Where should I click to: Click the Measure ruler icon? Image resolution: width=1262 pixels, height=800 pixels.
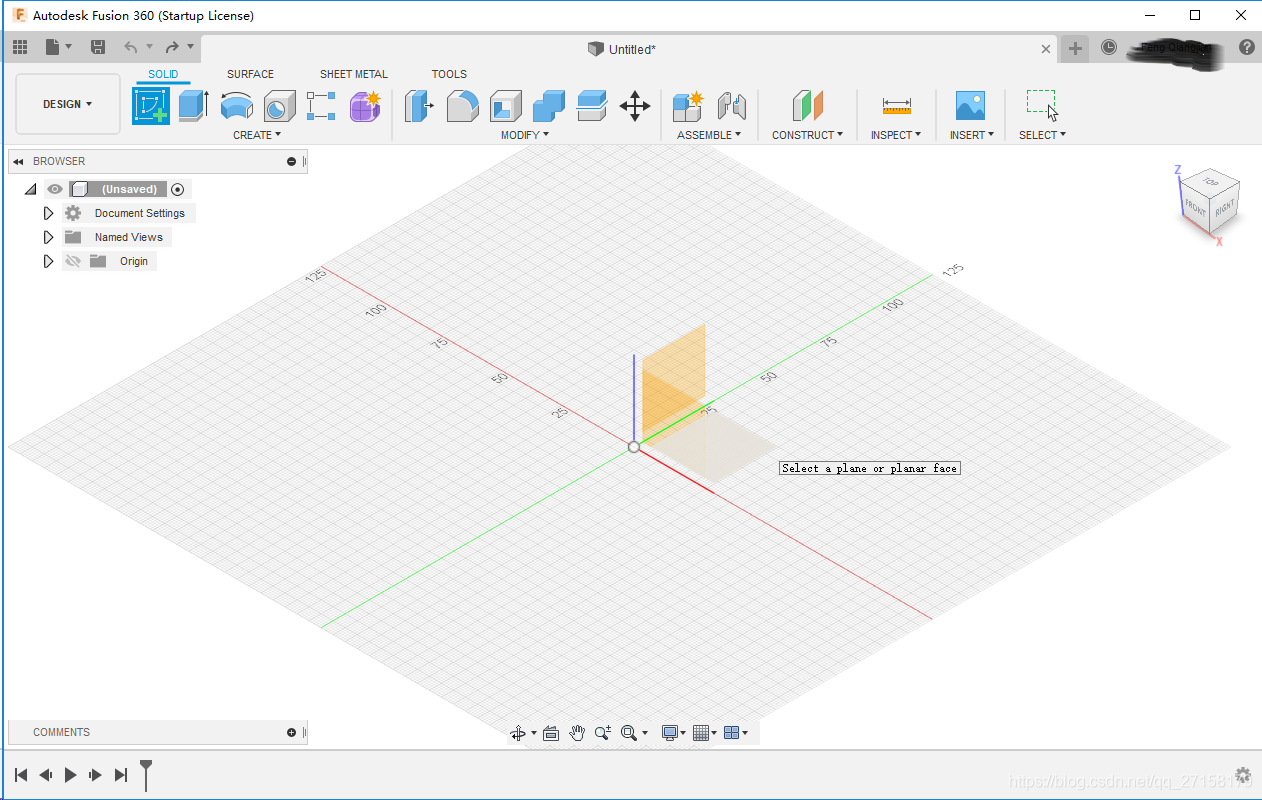(896, 105)
